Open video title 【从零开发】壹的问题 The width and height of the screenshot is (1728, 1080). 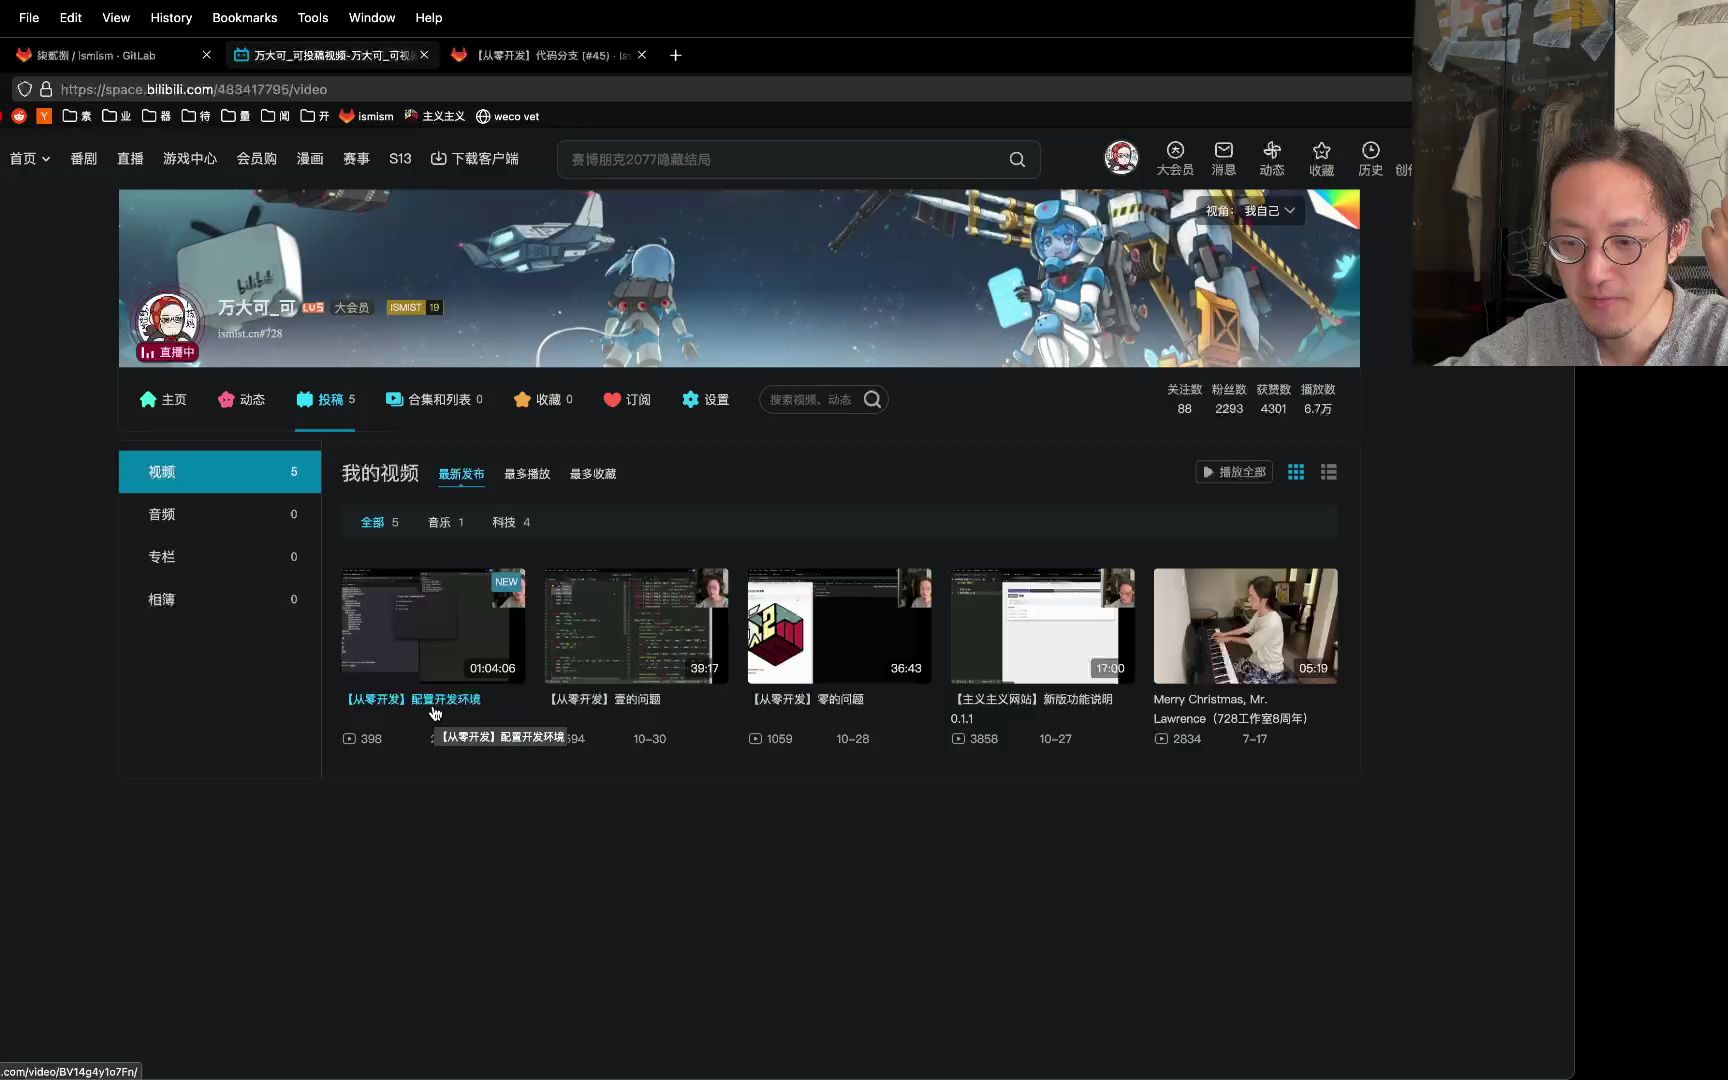pyautogui.click(x=604, y=699)
